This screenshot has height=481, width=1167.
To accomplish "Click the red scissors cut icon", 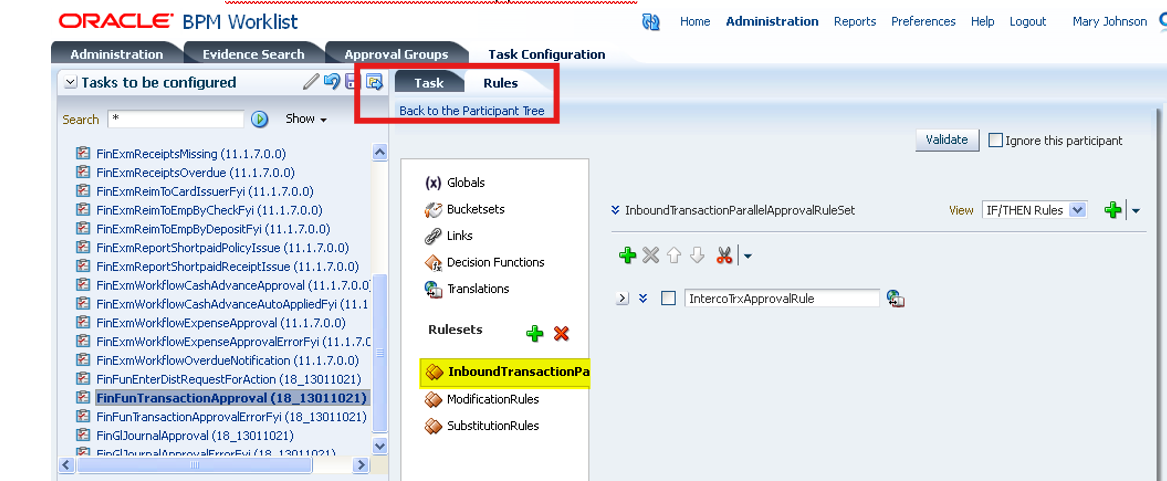I will coord(723,255).
